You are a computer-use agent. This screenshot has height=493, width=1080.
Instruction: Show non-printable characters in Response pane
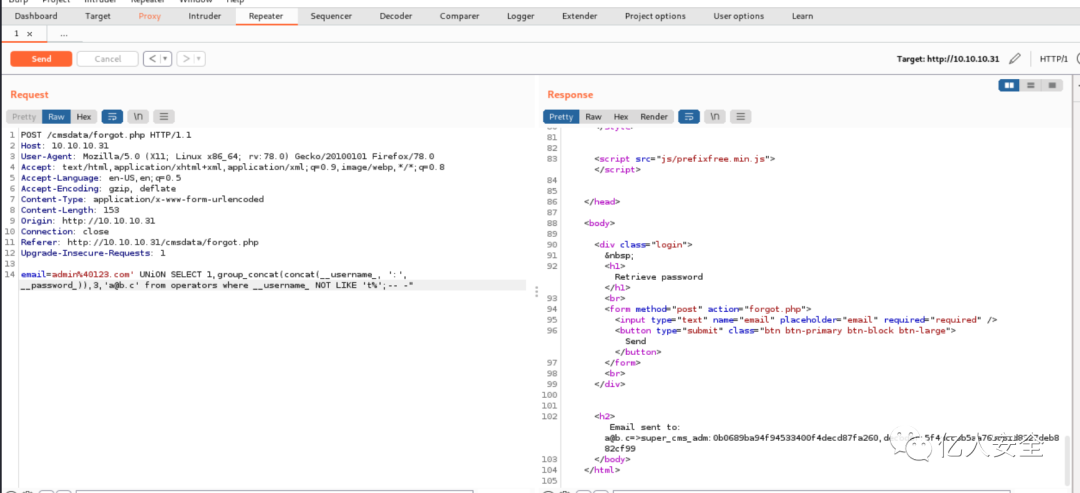714,117
